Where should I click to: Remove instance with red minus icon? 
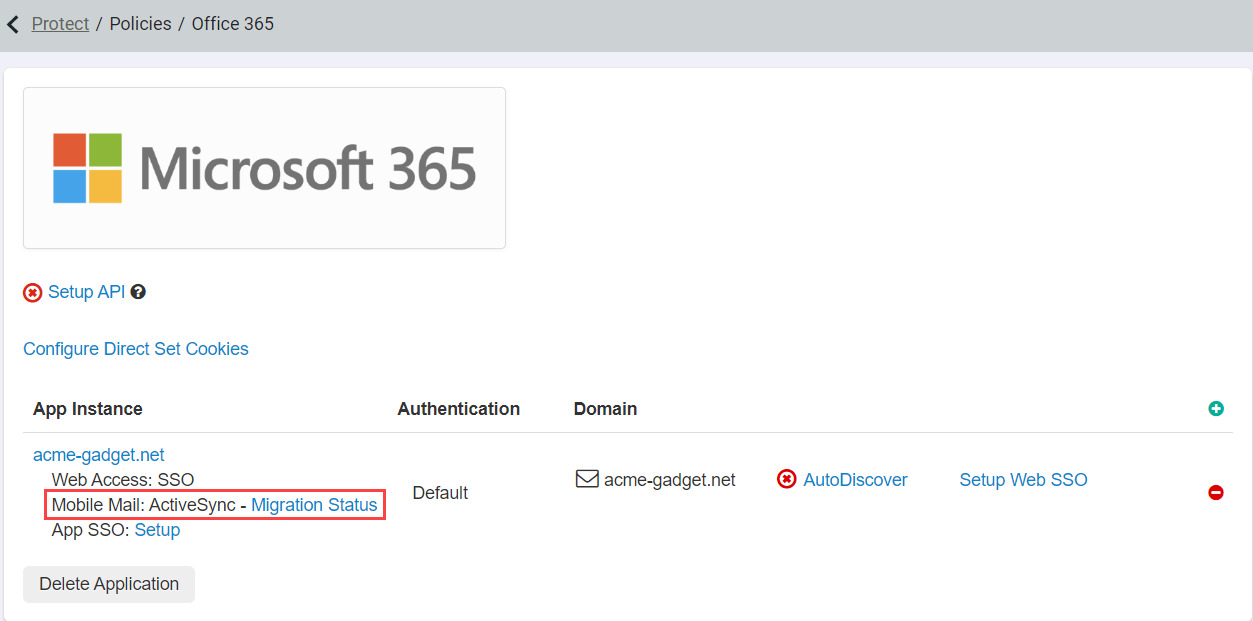1216,493
